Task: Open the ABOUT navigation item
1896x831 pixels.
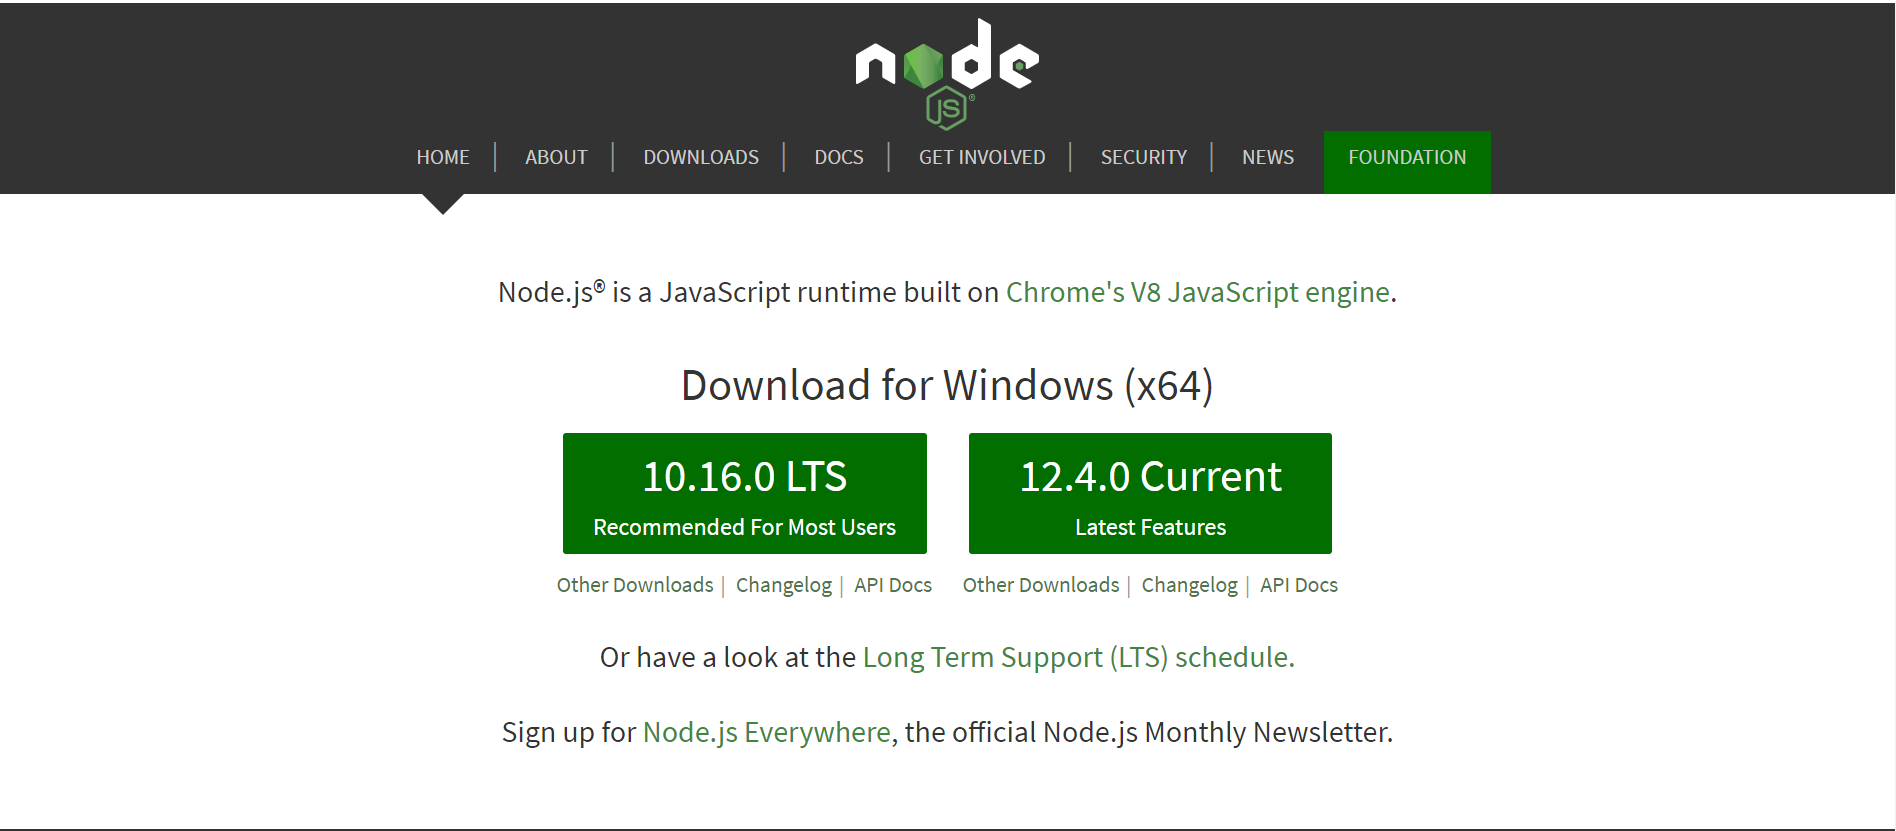Action: pyautogui.click(x=556, y=157)
